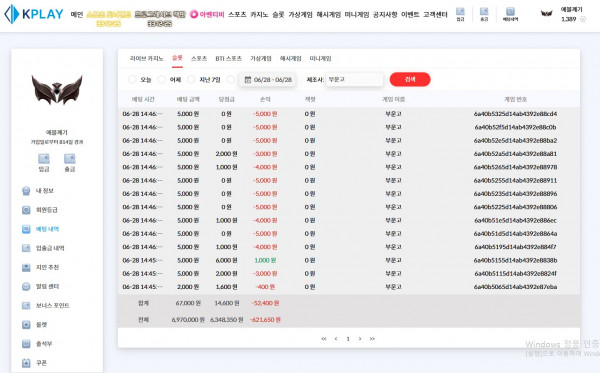Screen dimensions: 600x373
Task: Click the 입금 deposit icon under profile
Action: [x=44, y=158]
